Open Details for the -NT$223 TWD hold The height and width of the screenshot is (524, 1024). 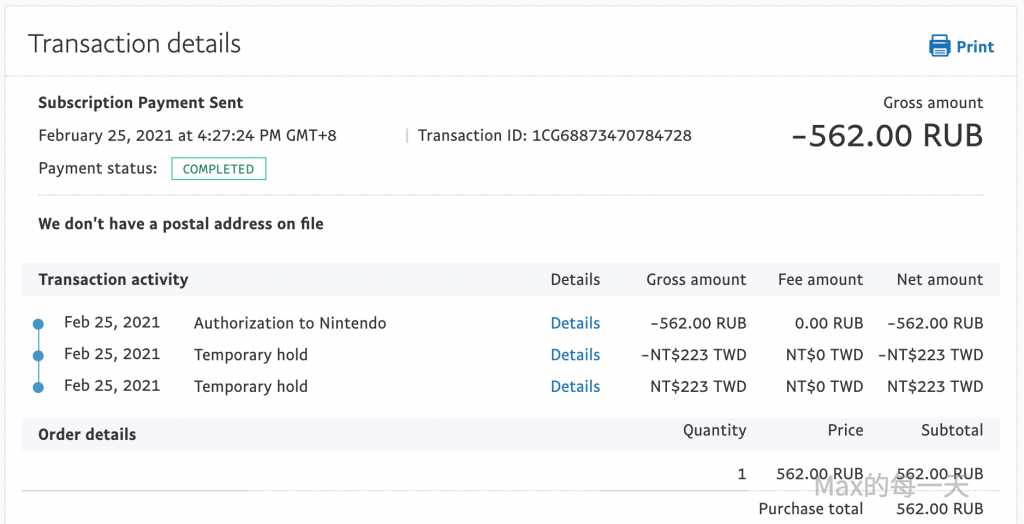coord(575,355)
